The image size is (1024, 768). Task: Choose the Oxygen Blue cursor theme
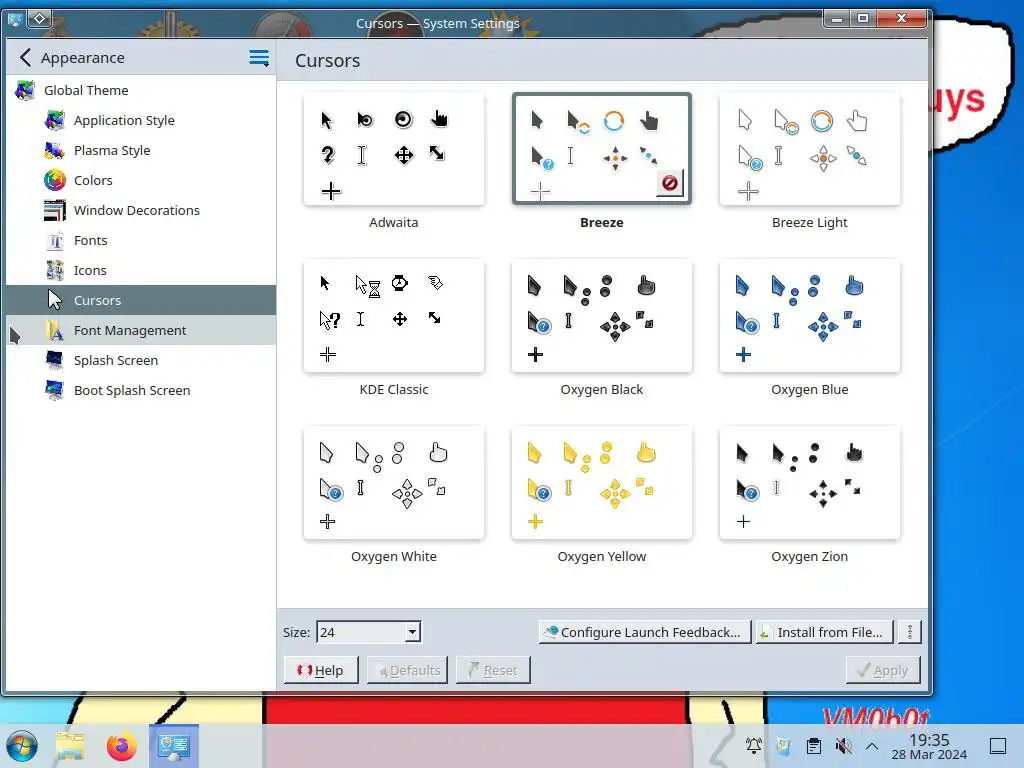[810, 316]
